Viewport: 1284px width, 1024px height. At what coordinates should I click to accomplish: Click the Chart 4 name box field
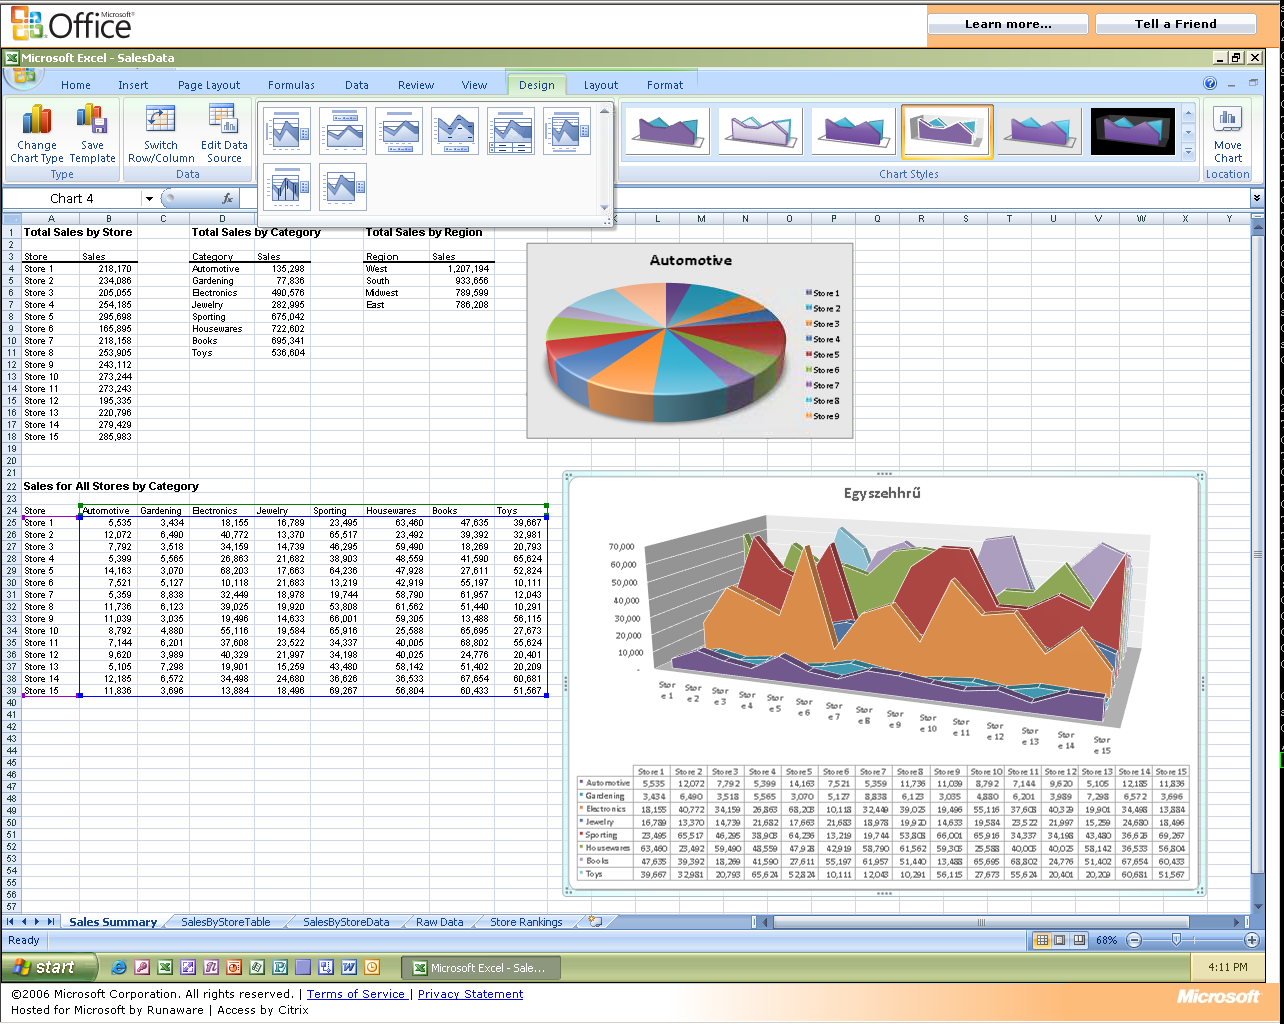click(72, 199)
